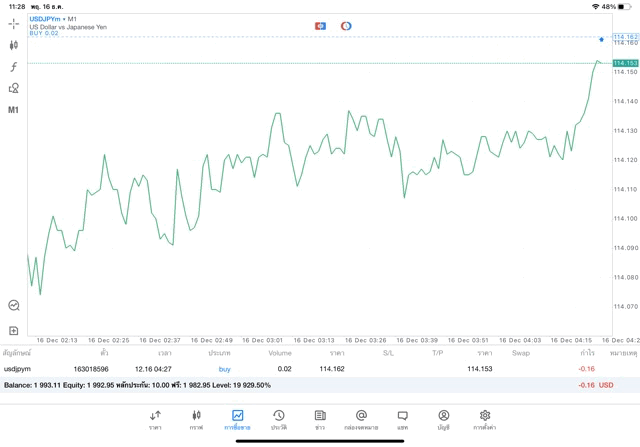640x447 pixels.
Task: Open the drawing objects shapes tool
Action: 14,88
